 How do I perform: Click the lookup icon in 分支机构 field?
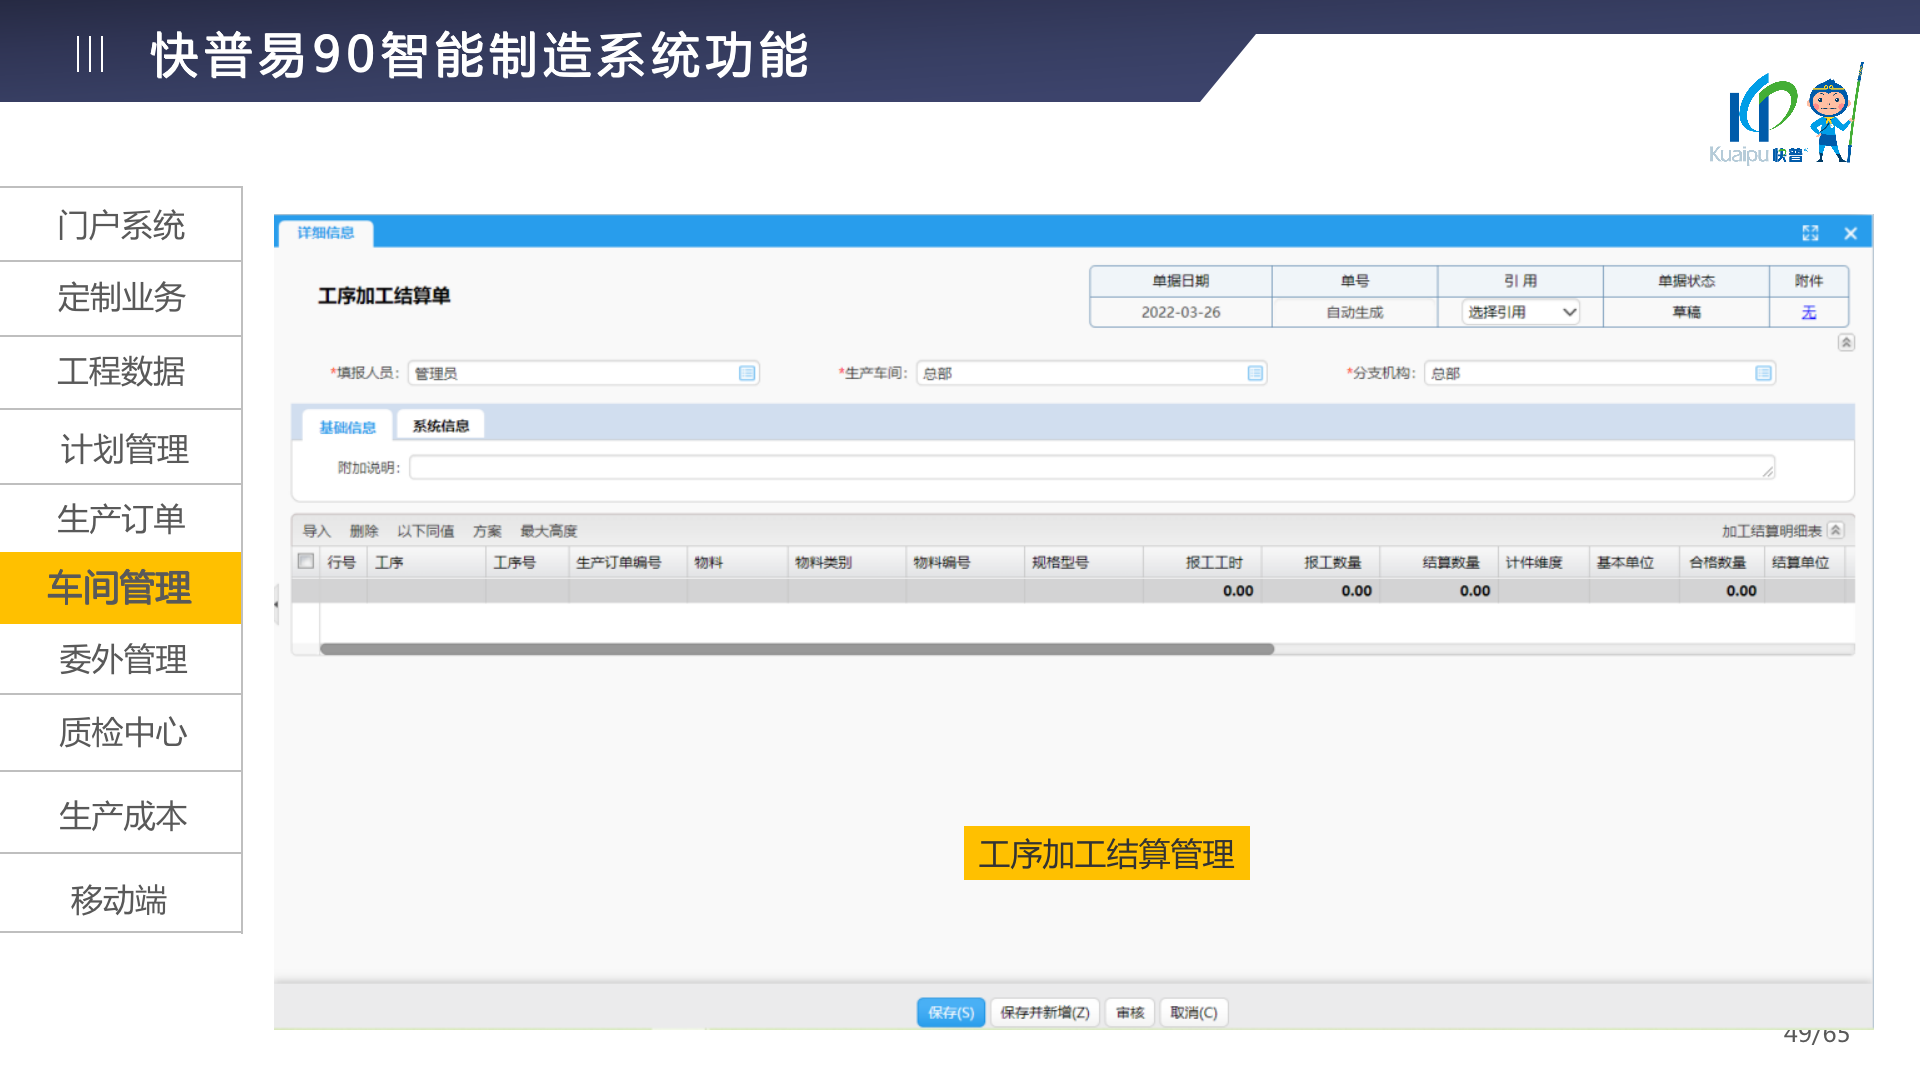pos(1763,373)
